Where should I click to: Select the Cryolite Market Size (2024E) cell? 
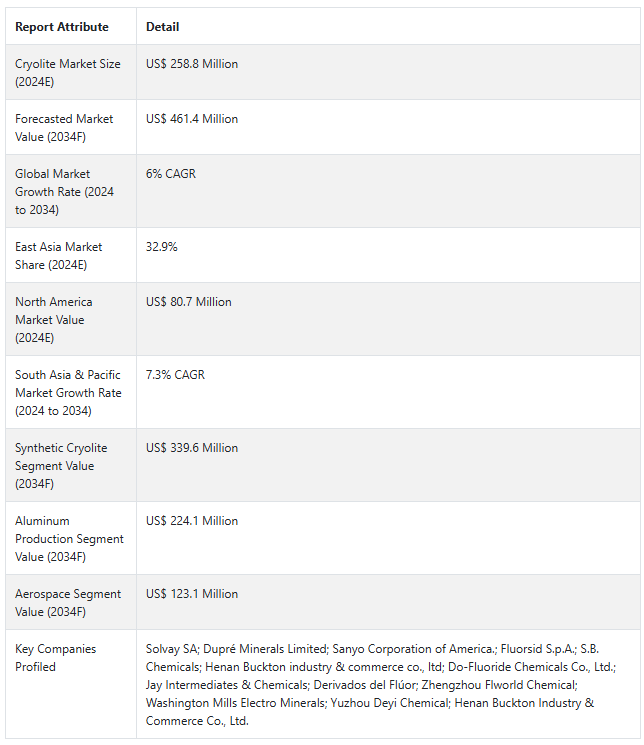click(x=68, y=73)
